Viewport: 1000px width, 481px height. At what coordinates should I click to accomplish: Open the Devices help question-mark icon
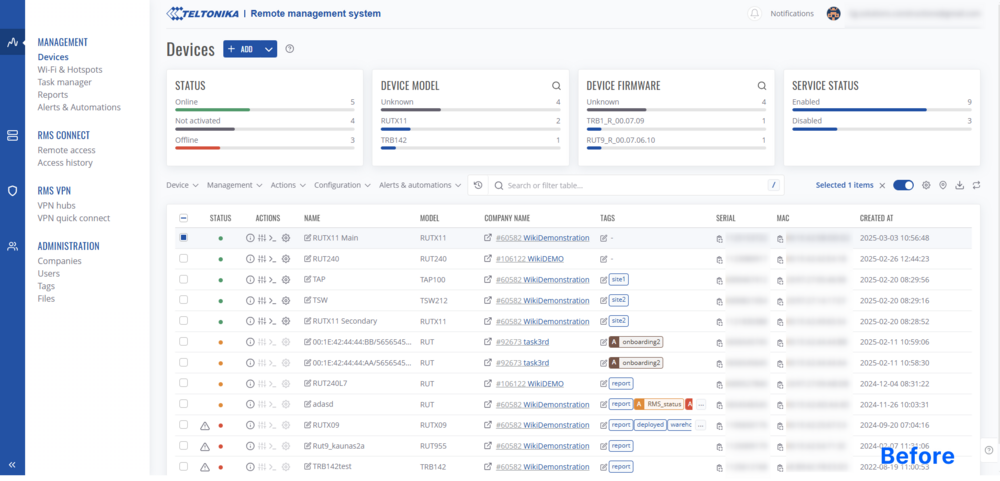coord(290,49)
